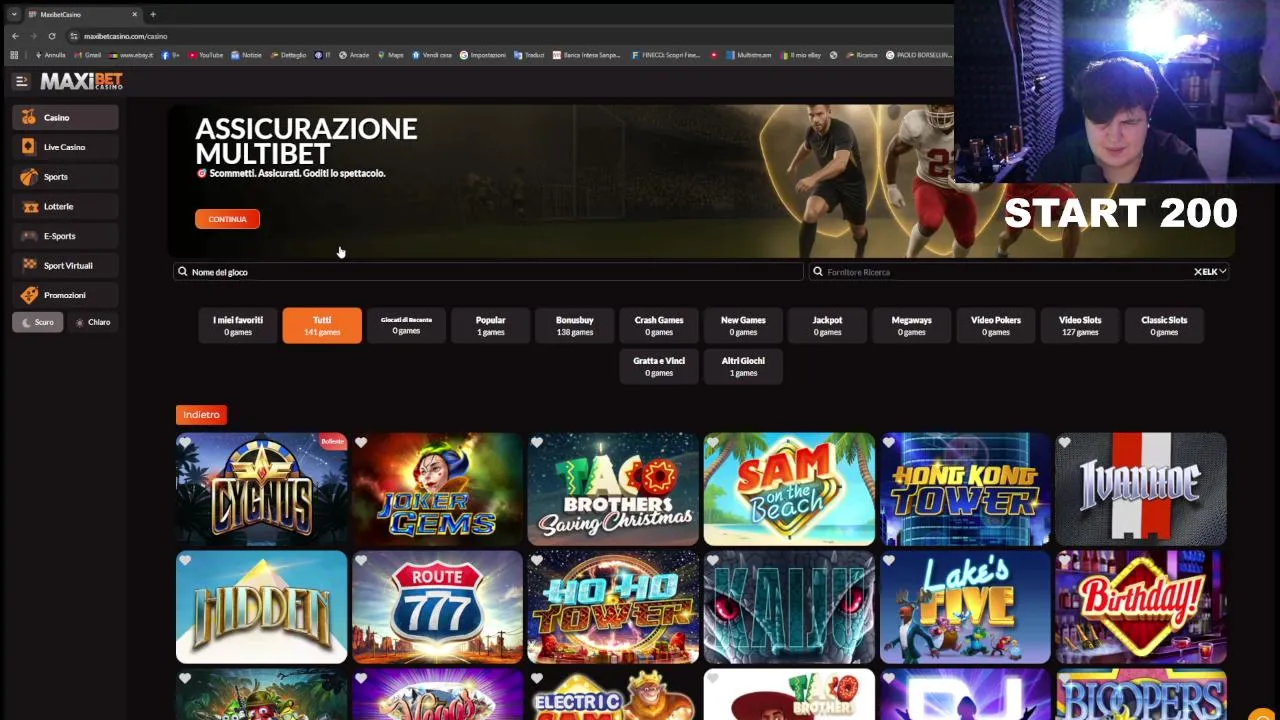Go to Sports section in sidebar

click(x=66, y=177)
